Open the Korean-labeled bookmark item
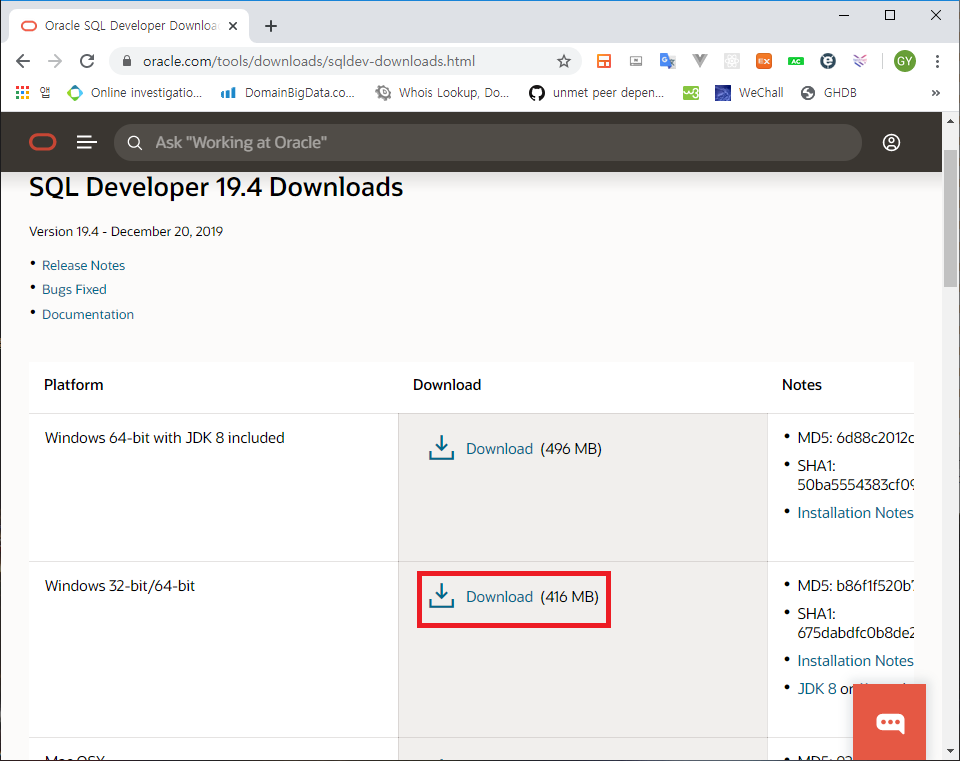Screen dimensions: 960x761 [45, 92]
